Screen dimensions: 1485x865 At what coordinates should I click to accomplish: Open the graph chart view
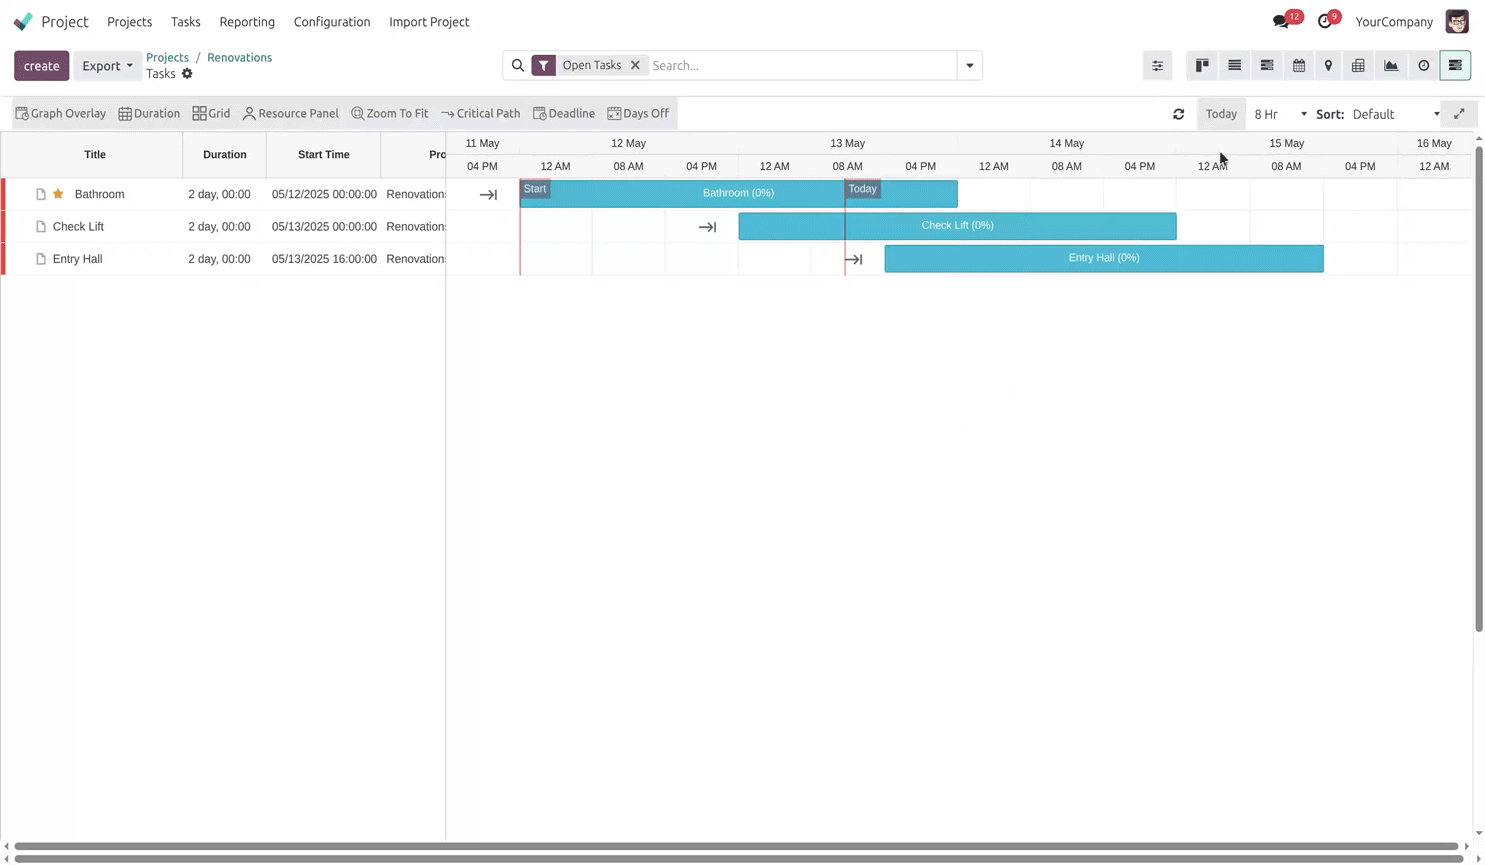pos(1390,66)
